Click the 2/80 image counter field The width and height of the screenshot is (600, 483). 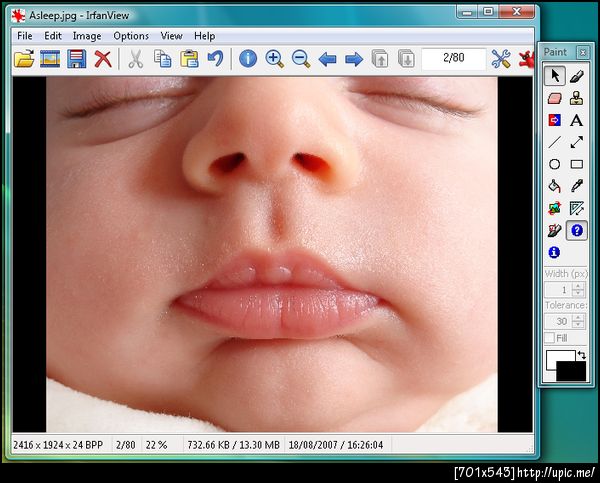[x=454, y=59]
